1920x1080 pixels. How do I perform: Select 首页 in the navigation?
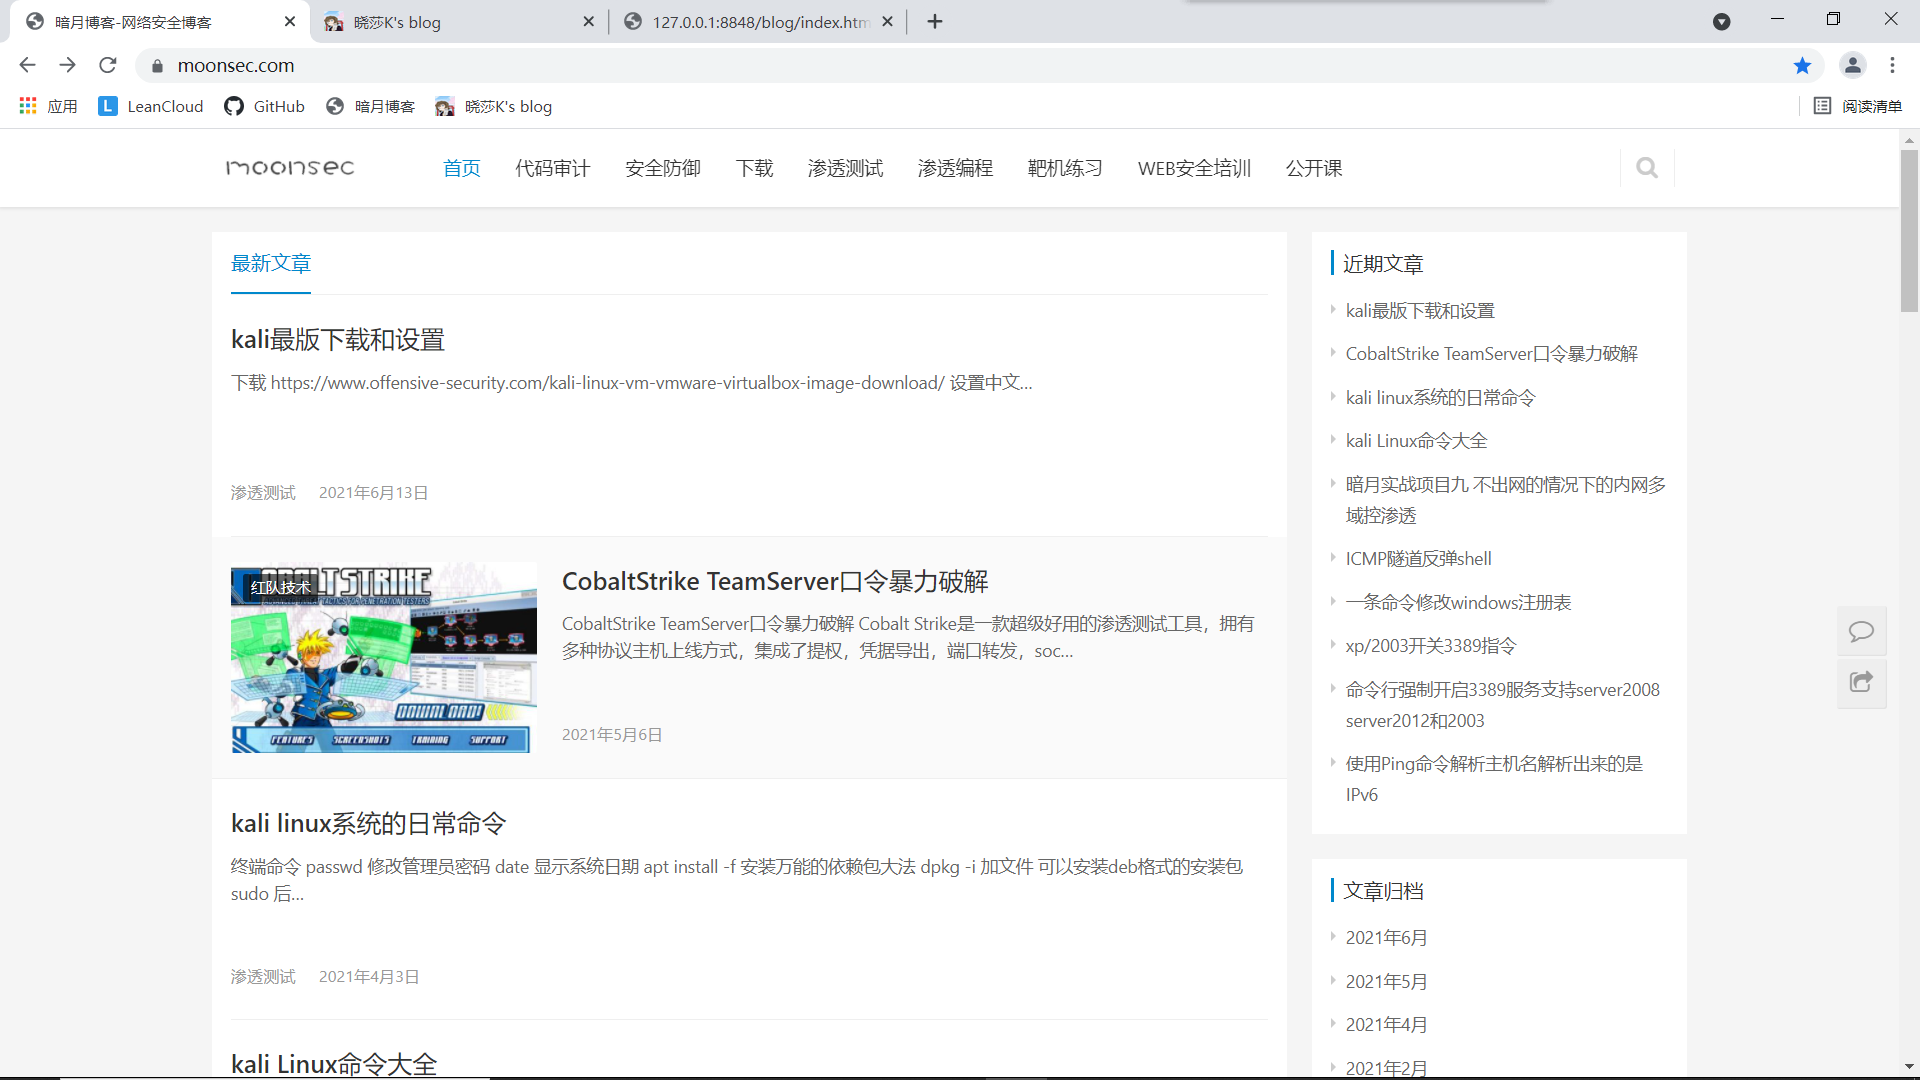pyautogui.click(x=462, y=168)
